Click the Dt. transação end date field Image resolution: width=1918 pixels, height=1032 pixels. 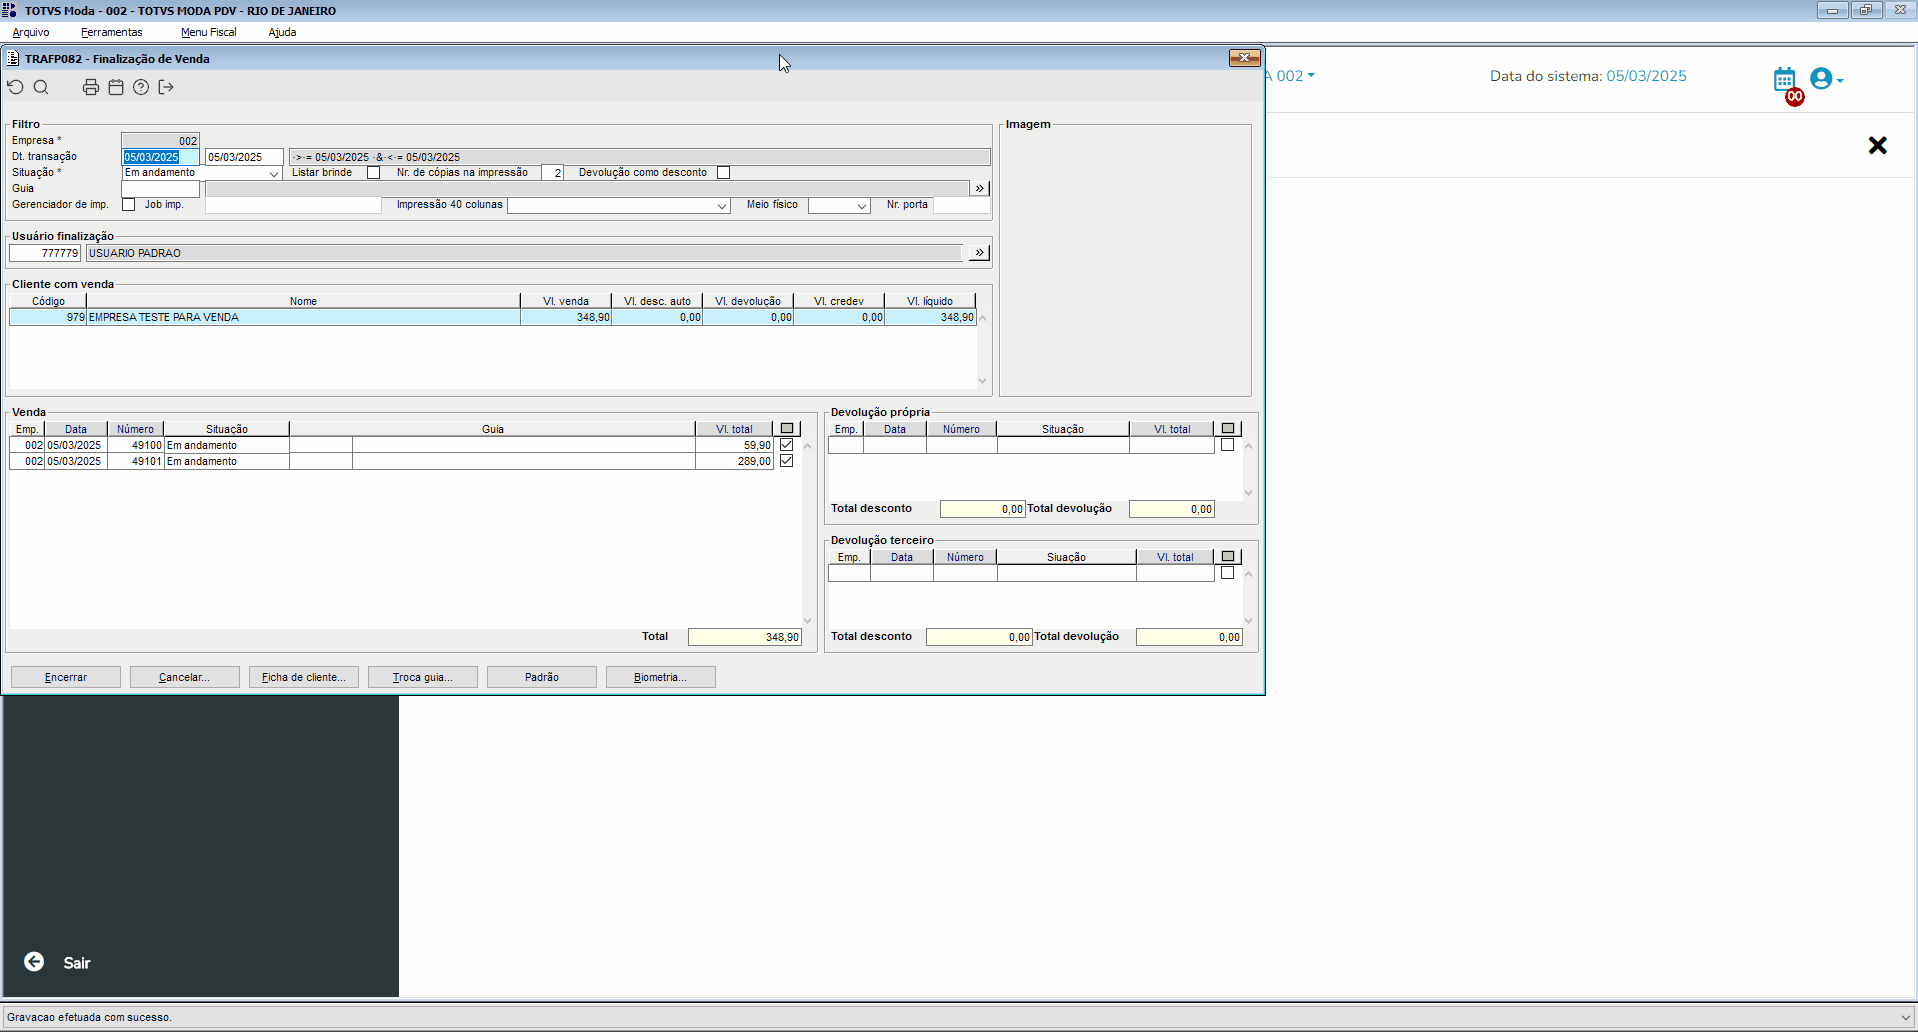(244, 157)
